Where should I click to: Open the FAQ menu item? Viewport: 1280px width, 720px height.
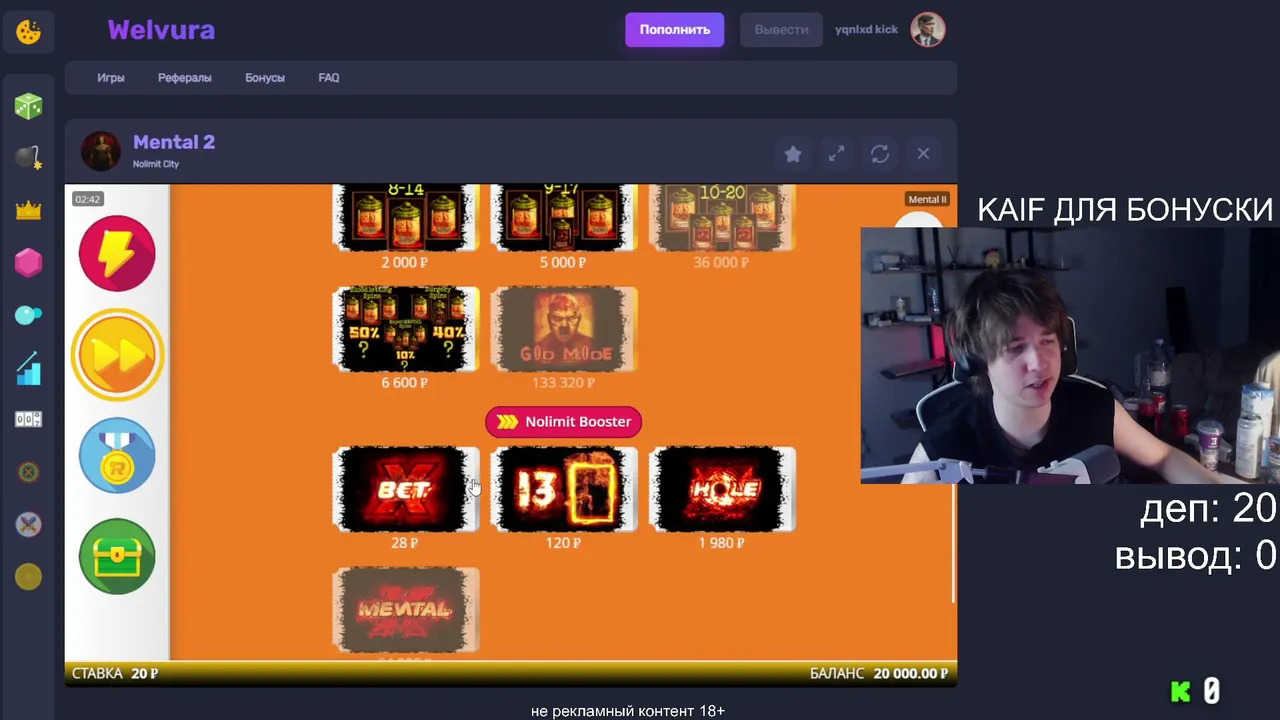[329, 78]
